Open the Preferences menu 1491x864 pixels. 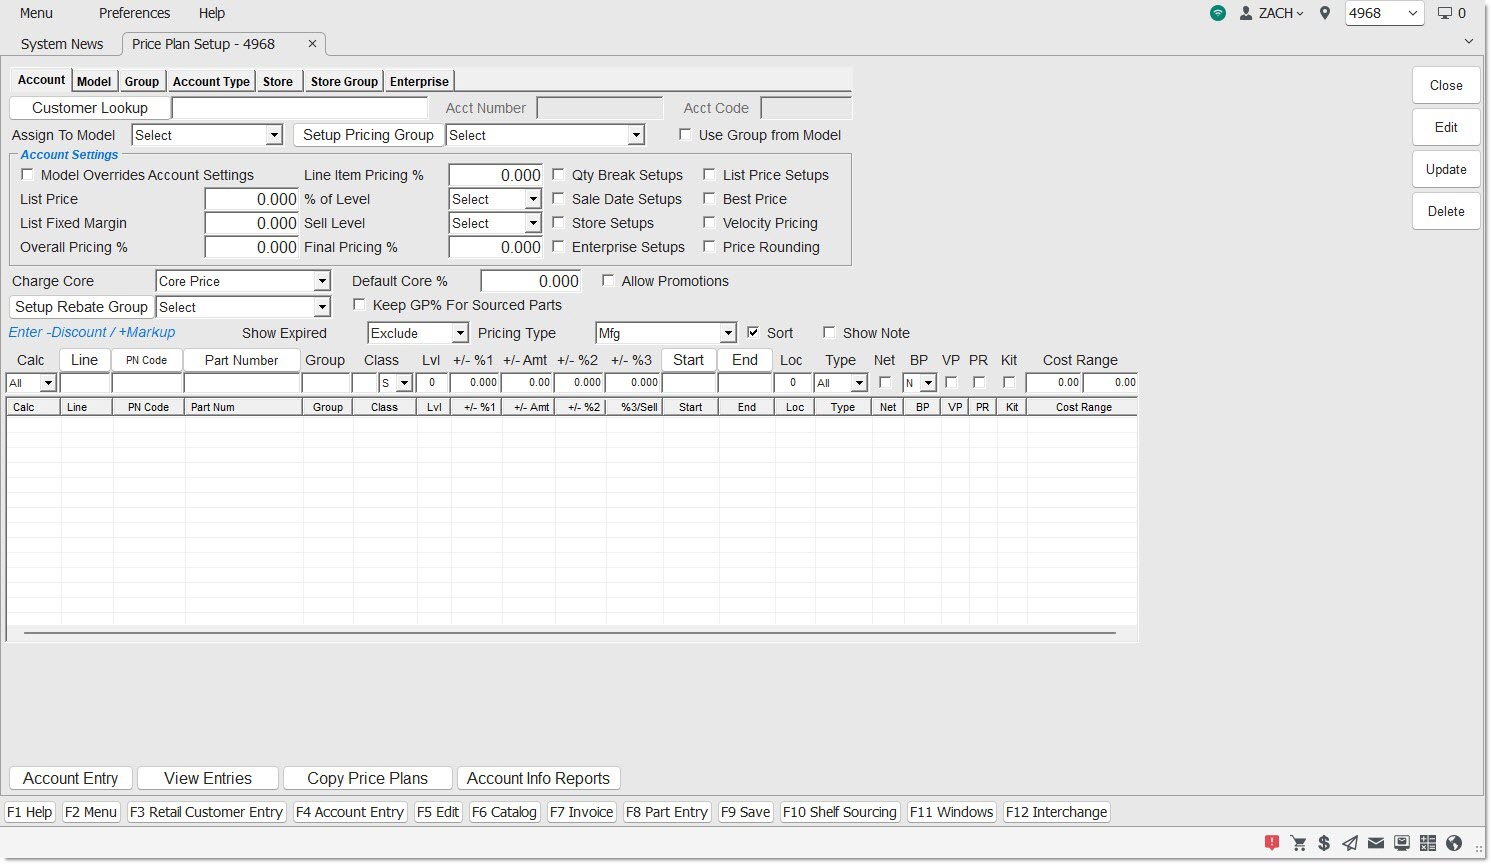point(134,13)
